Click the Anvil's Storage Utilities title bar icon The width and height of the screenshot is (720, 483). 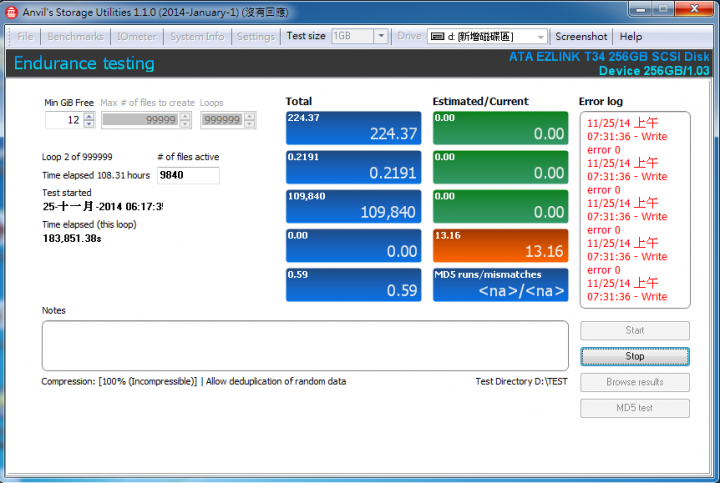tap(11, 12)
